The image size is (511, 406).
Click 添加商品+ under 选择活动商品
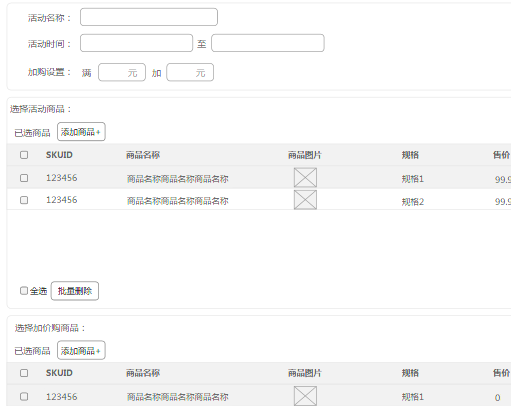click(81, 132)
